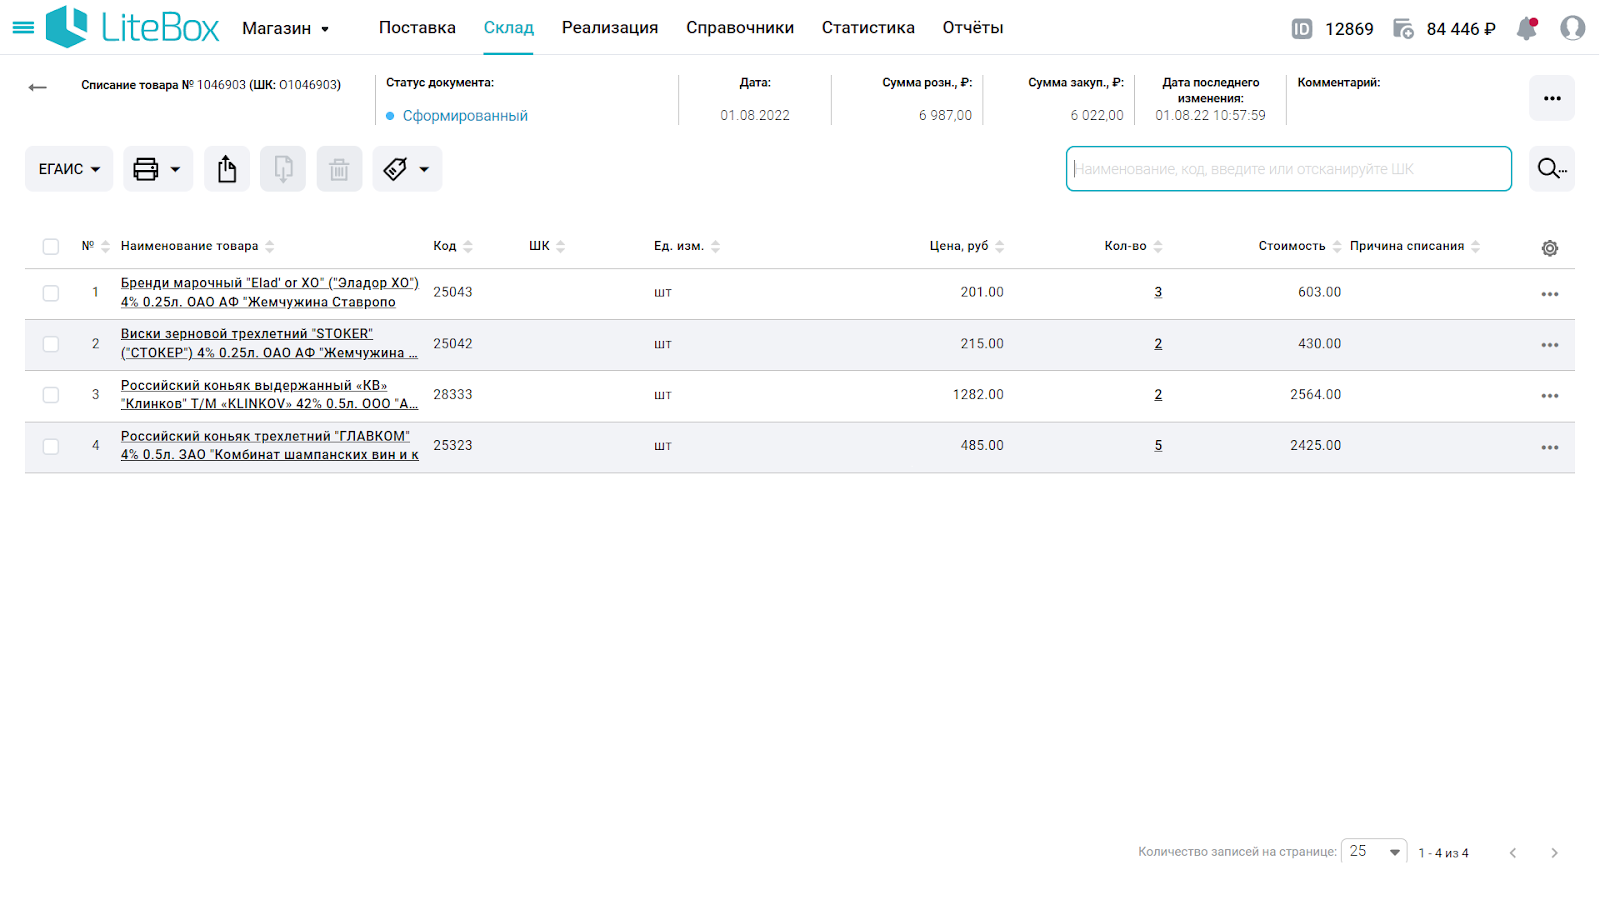
Task: Open the records per page dropdown
Action: pos(1374,852)
